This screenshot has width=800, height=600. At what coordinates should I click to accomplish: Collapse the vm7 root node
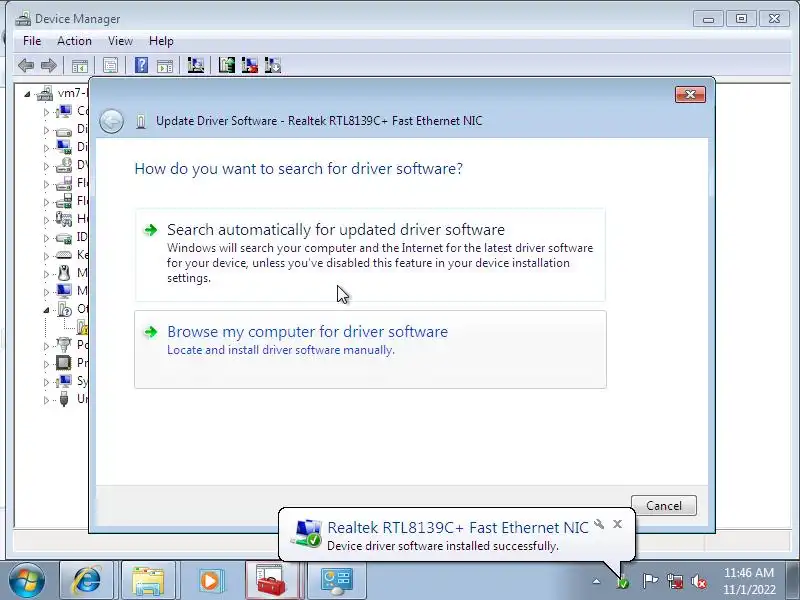pyautogui.click(x=27, y=94)
